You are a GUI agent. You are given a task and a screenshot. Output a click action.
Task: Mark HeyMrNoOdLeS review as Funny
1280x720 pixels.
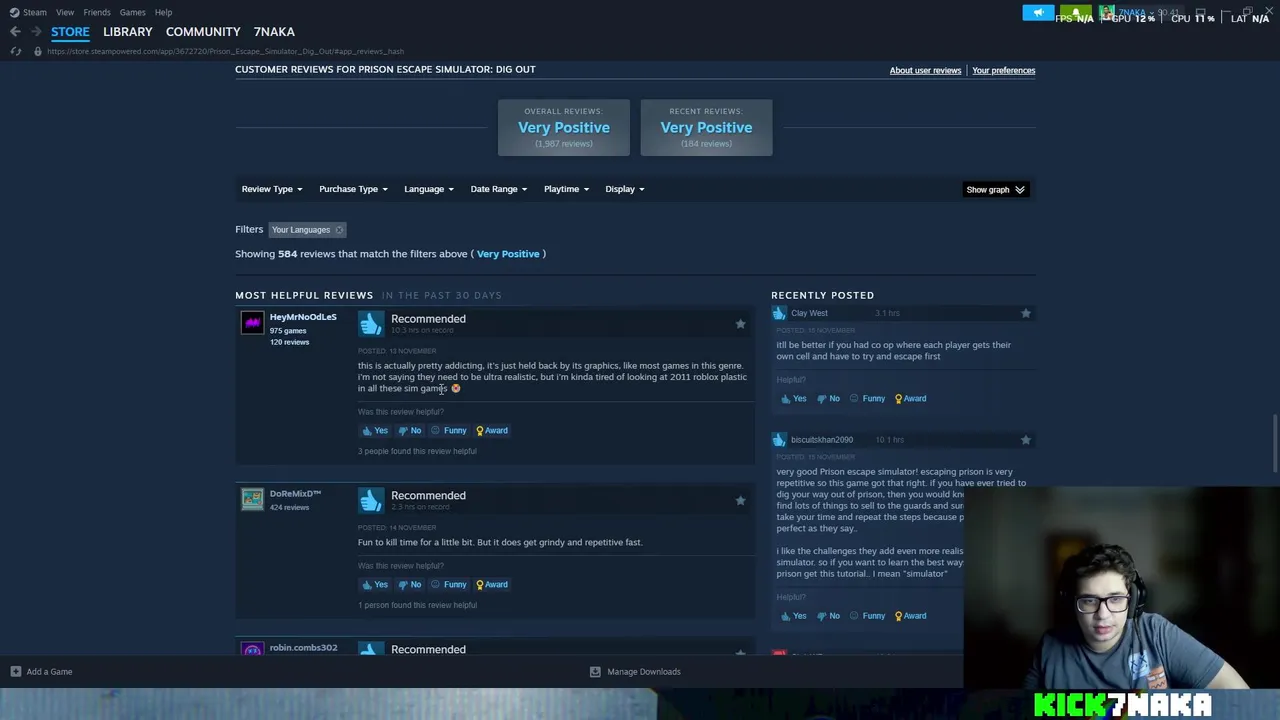point(449,430)
